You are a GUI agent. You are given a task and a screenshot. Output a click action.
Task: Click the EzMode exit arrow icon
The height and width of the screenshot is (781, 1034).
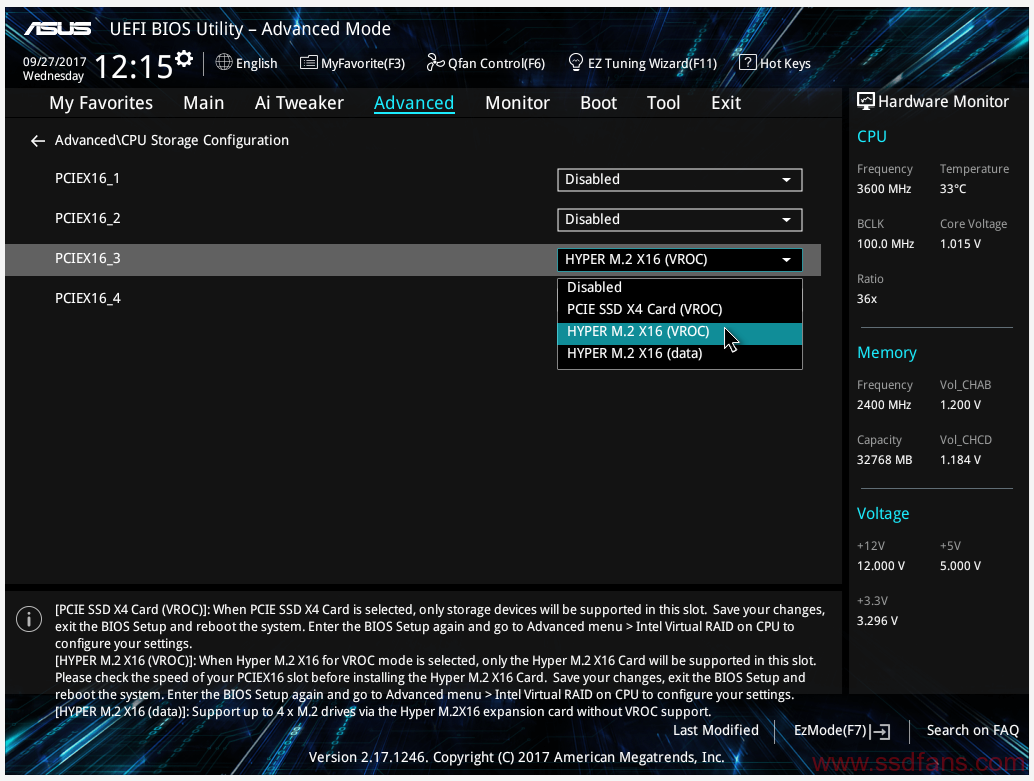[x=880, y=731]
